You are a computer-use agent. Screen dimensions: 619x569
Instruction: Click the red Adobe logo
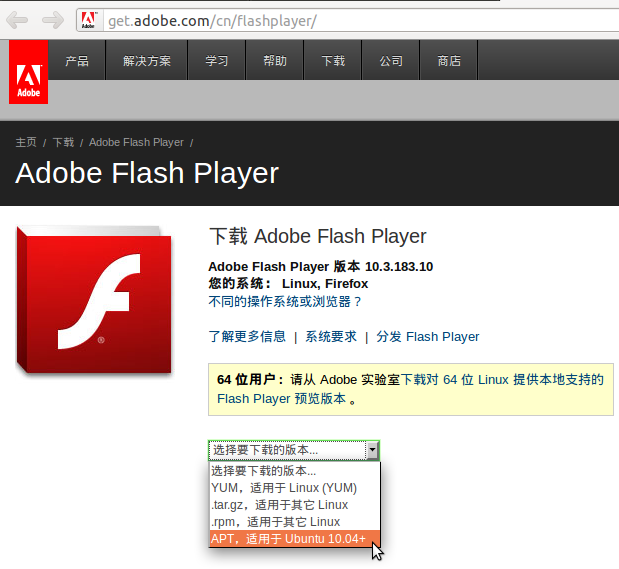28,72
